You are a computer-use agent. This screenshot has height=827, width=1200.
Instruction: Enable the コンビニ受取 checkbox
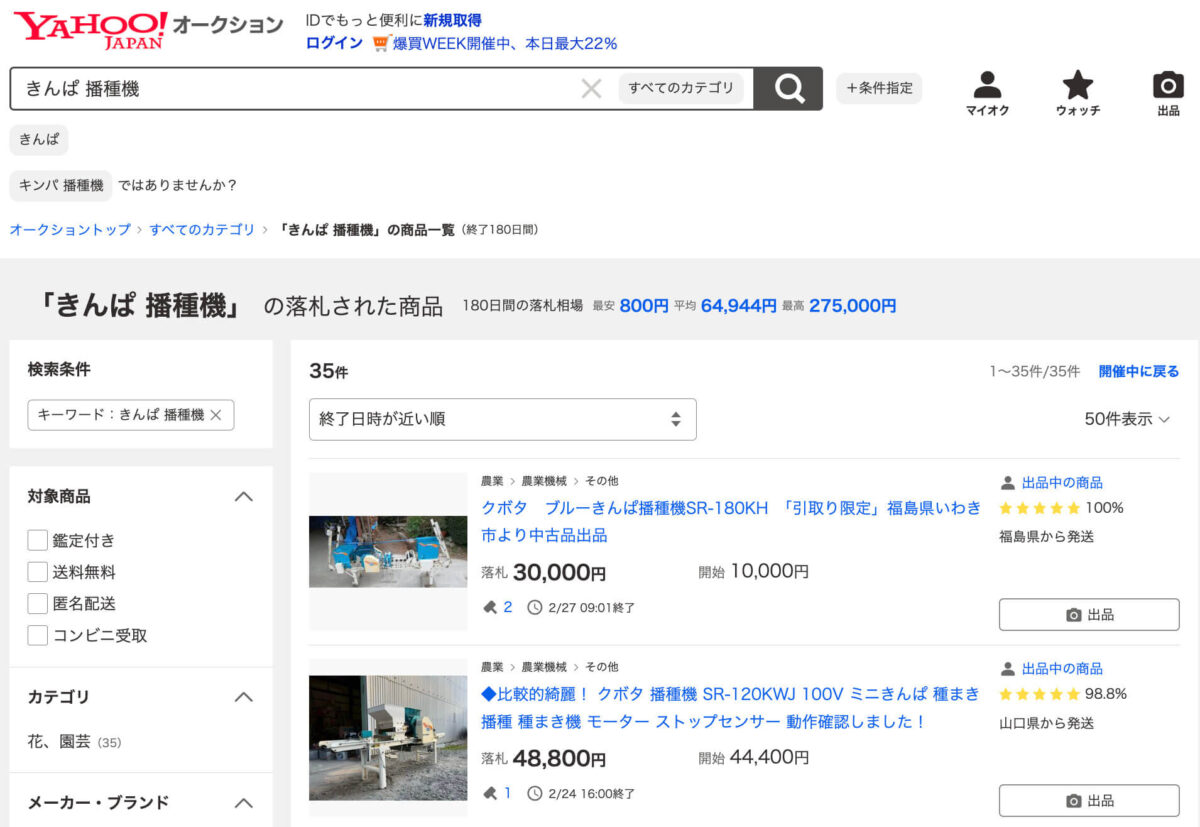(x=37, y=634)
